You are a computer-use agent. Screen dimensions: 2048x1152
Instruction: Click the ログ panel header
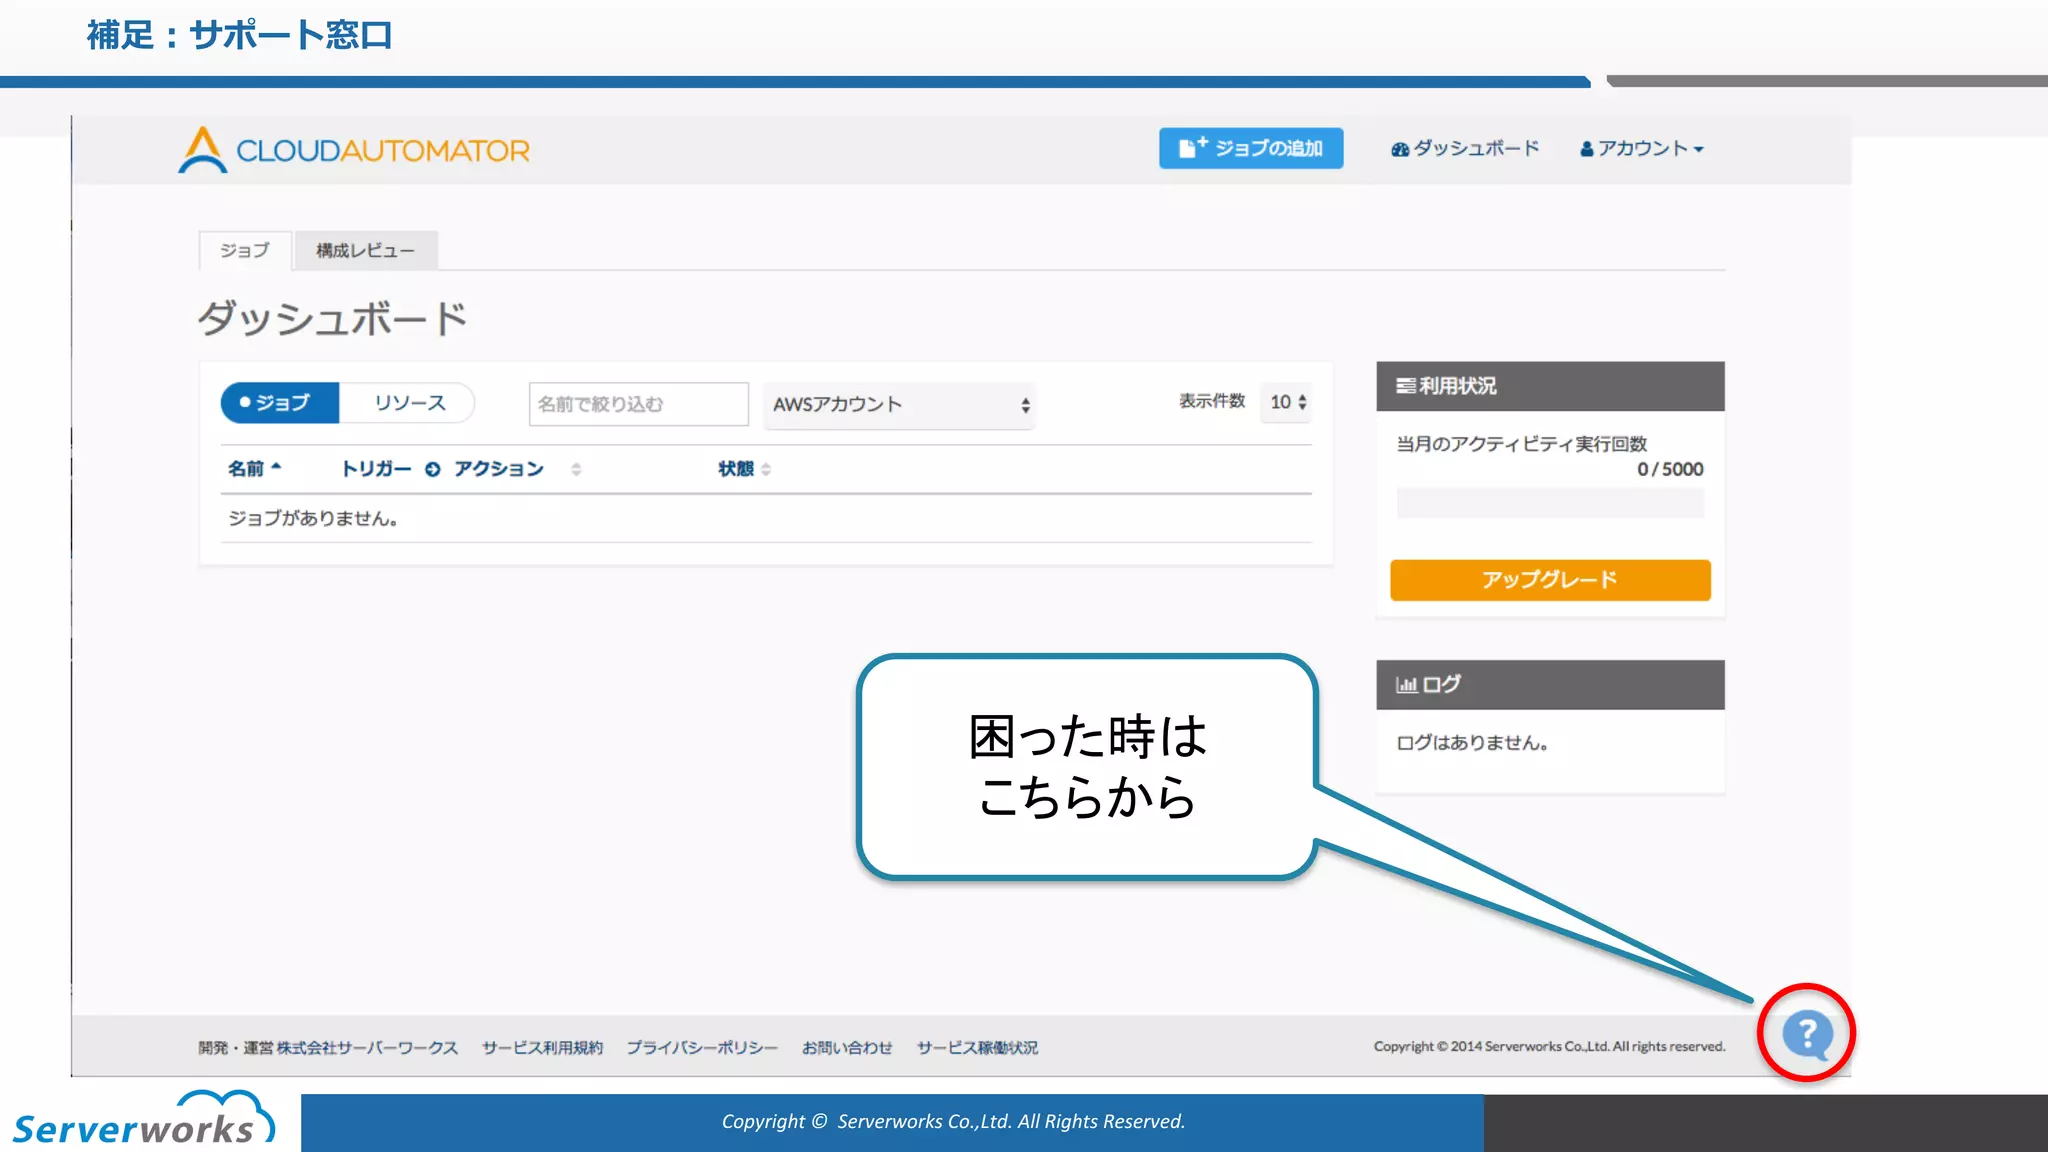pyautogui.click(x=1550, y=685)
